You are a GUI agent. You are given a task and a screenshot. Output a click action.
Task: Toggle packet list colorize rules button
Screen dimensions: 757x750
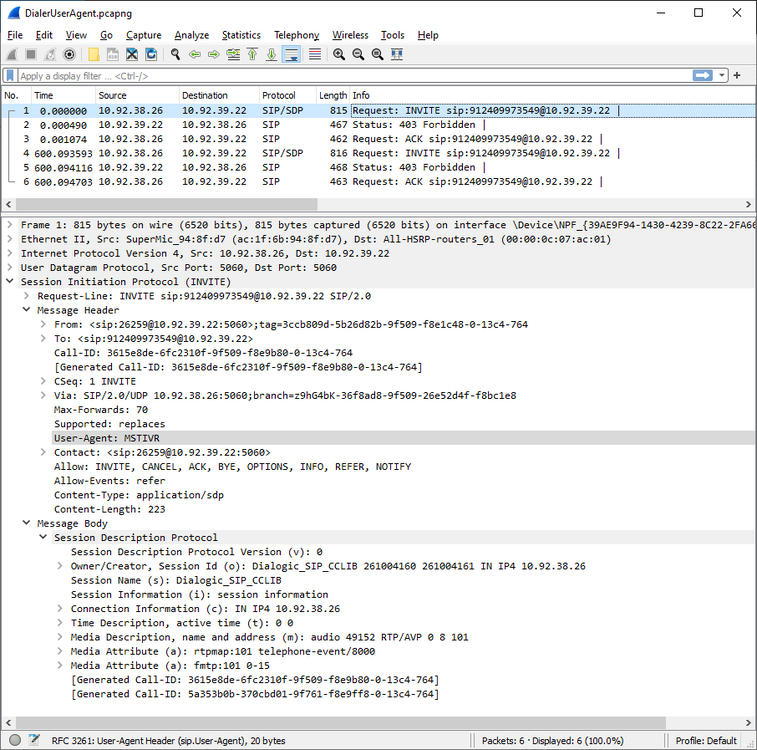coord(314,54)
